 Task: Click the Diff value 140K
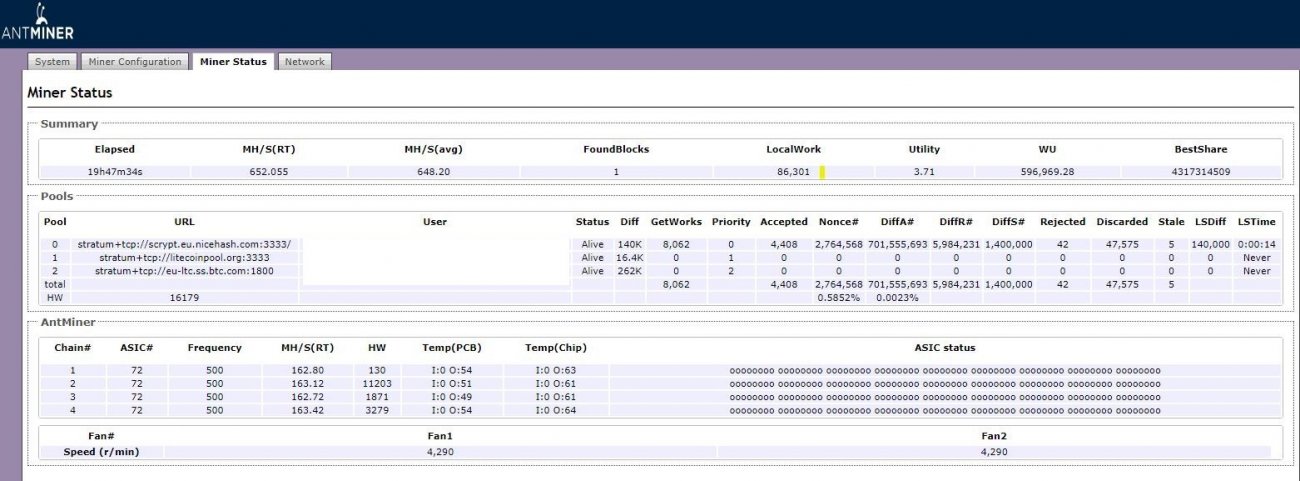(x=629, y=244)
